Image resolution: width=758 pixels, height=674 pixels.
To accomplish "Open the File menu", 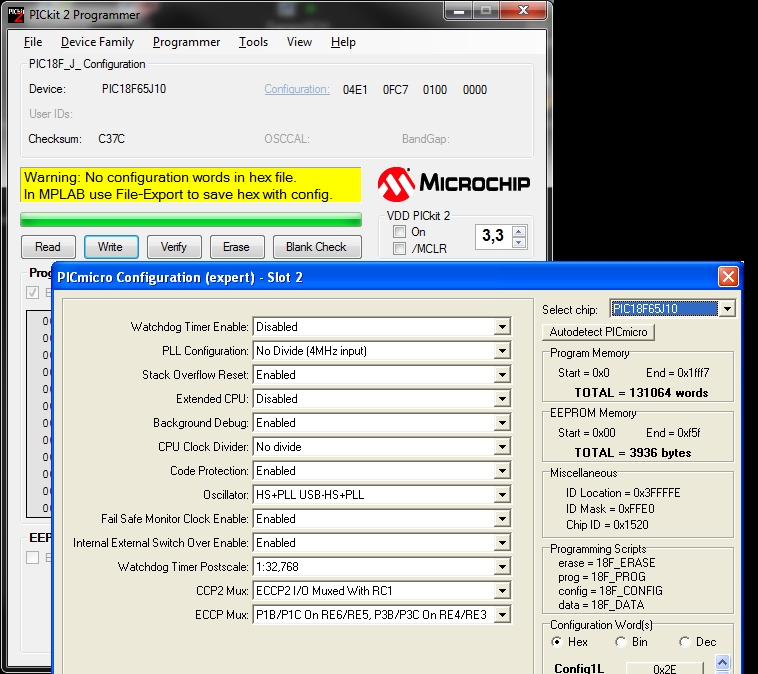I will coord(33,42).
